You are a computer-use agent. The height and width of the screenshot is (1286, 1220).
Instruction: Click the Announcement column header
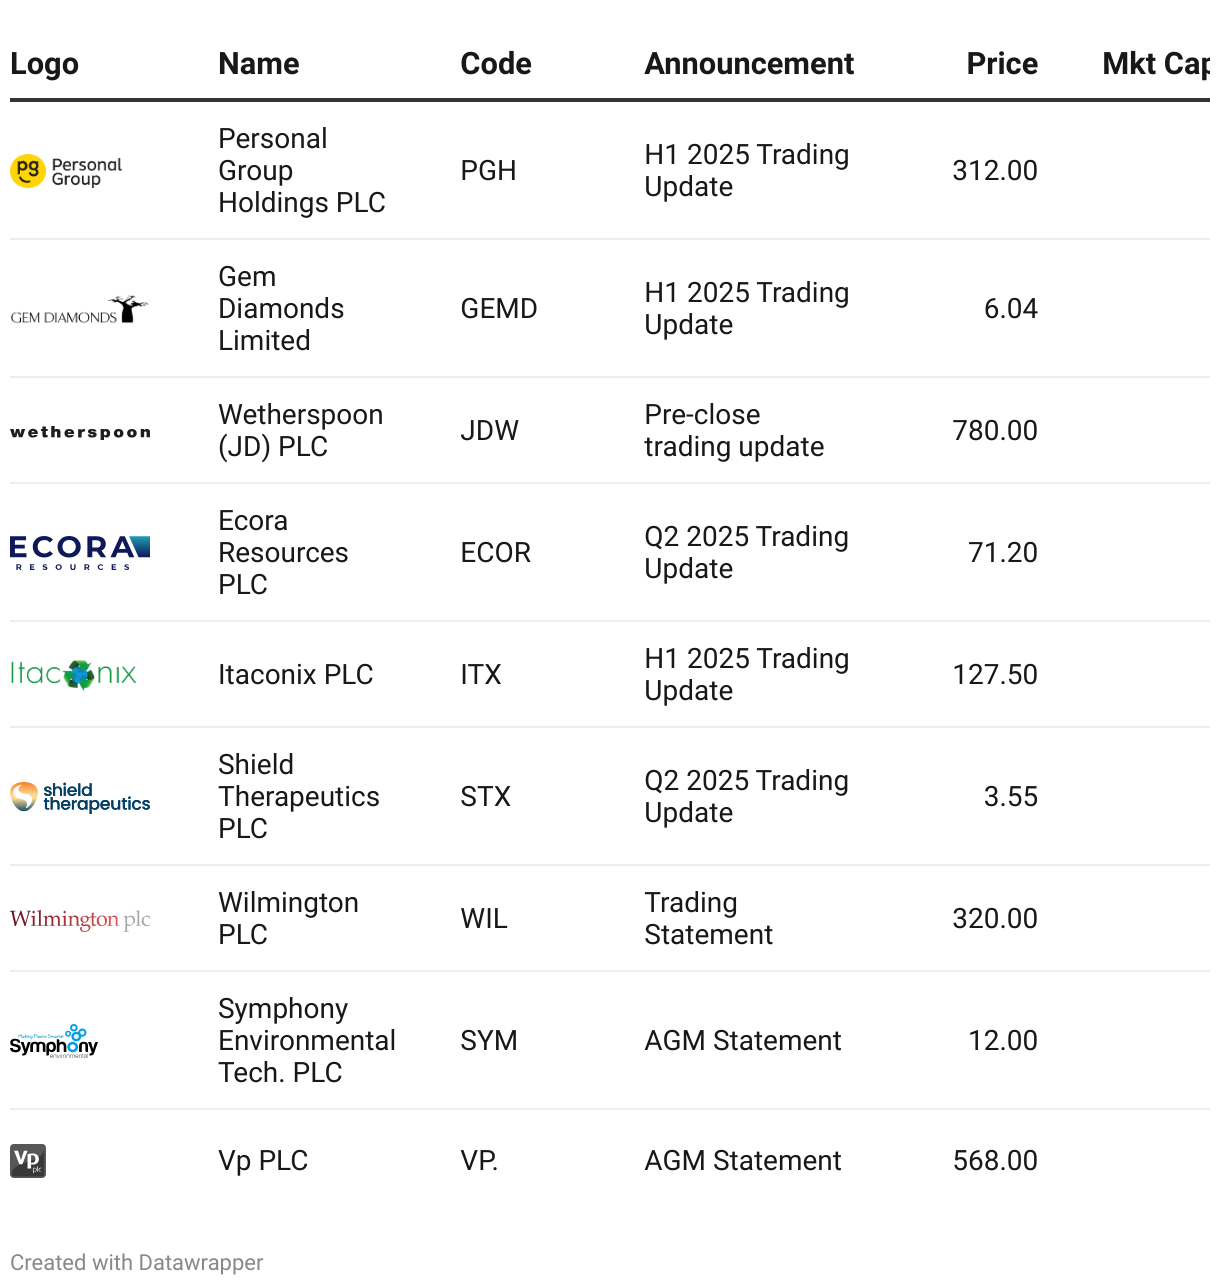pos(748,64)
